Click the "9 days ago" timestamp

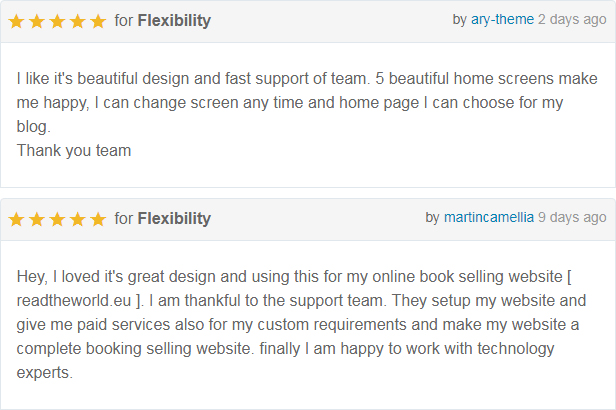click(x=572, y=217)
